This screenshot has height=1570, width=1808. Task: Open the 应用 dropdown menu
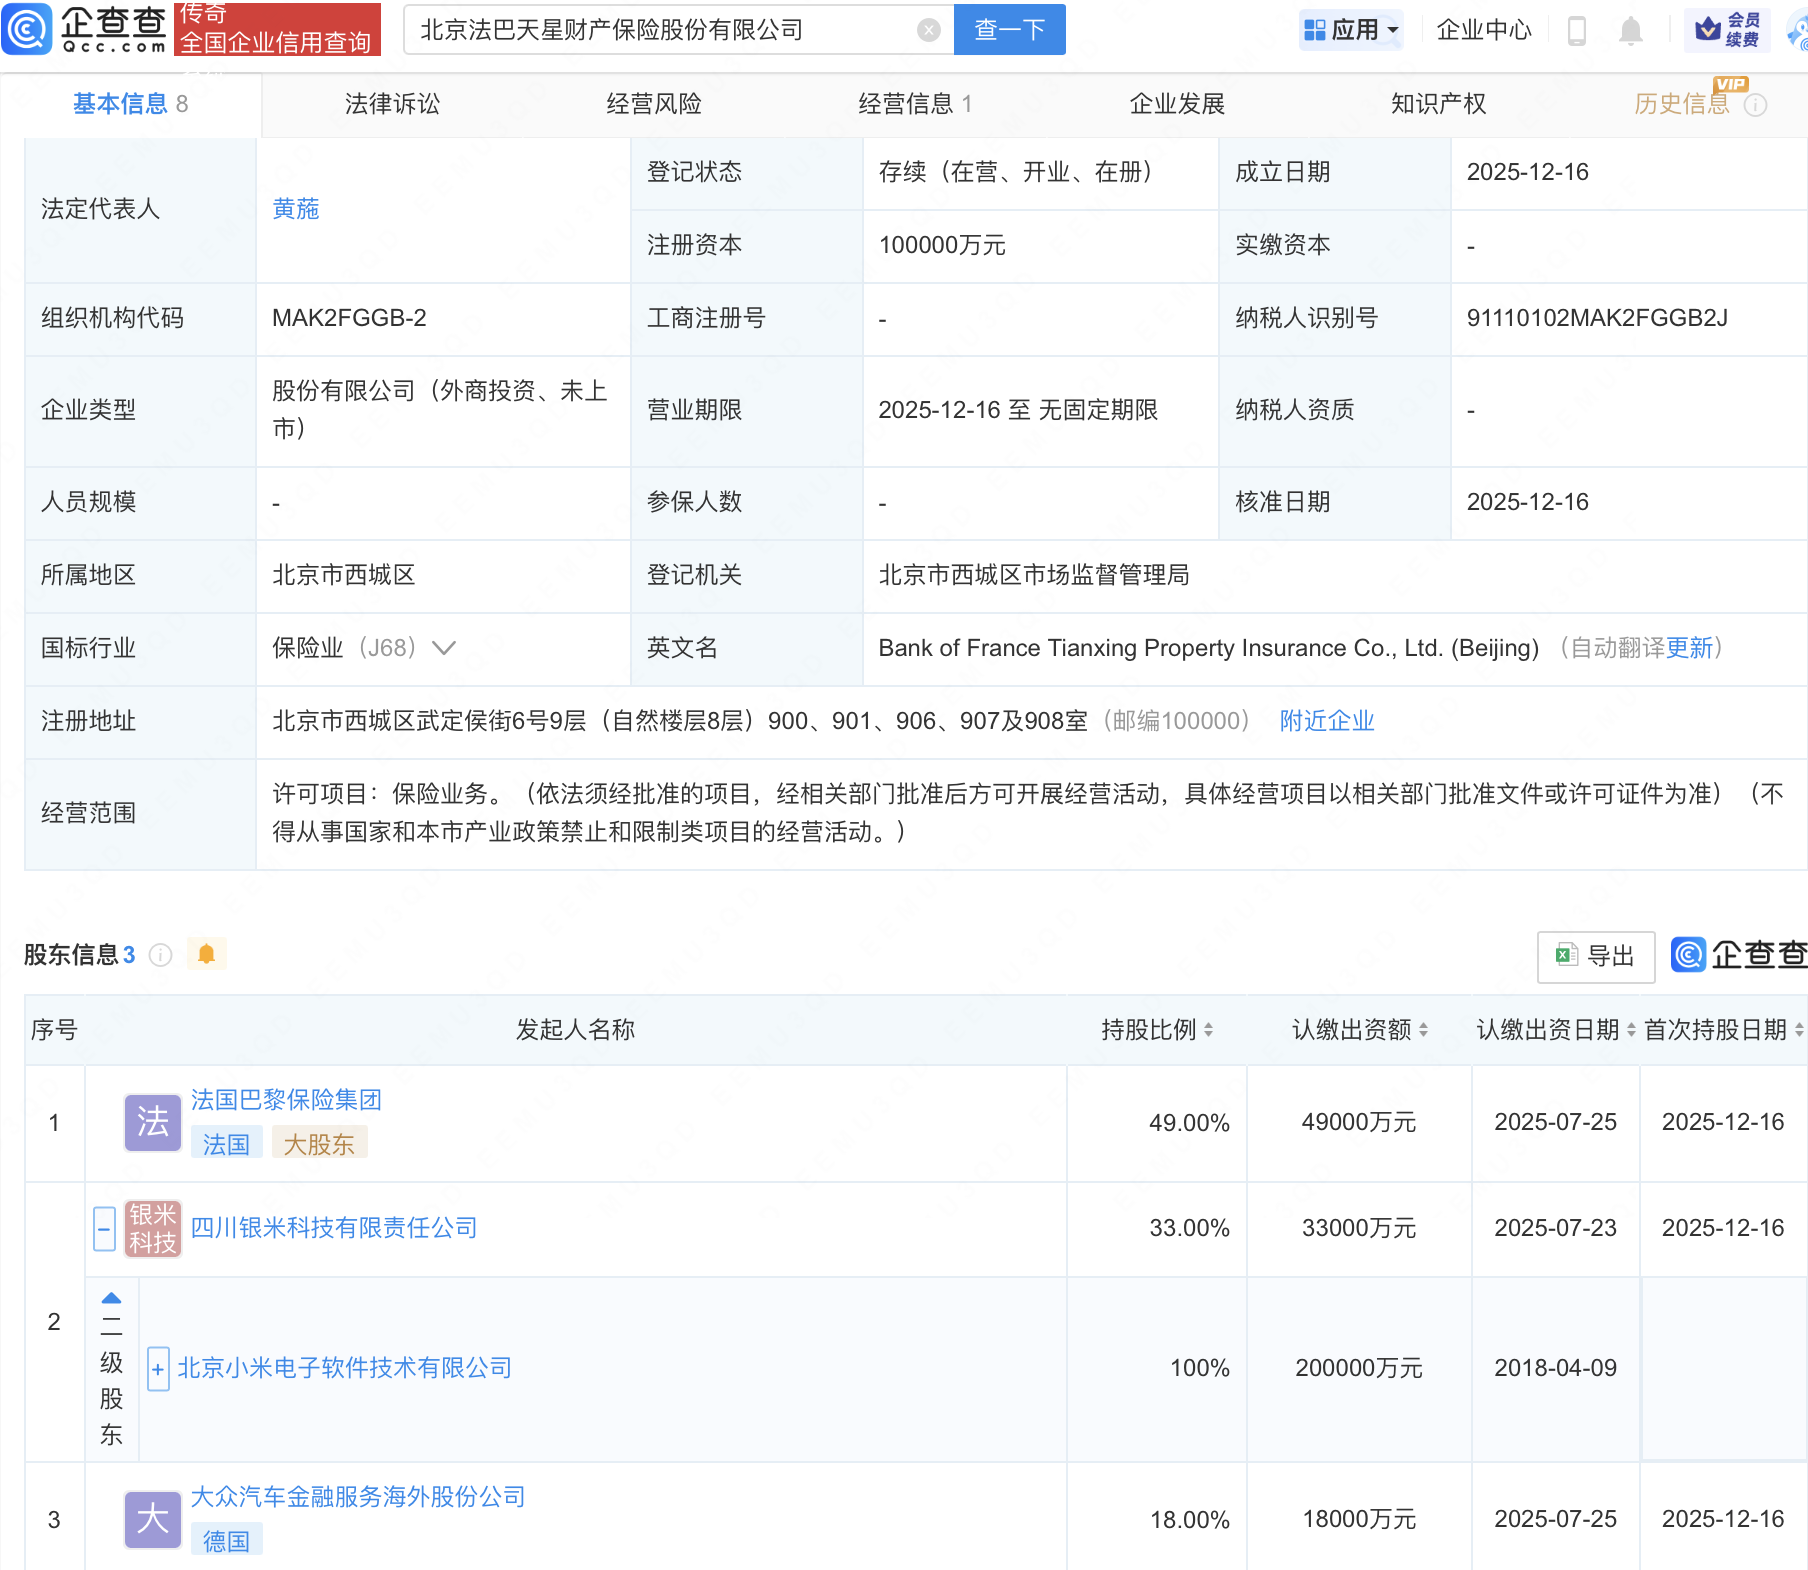pos(1351,29)
